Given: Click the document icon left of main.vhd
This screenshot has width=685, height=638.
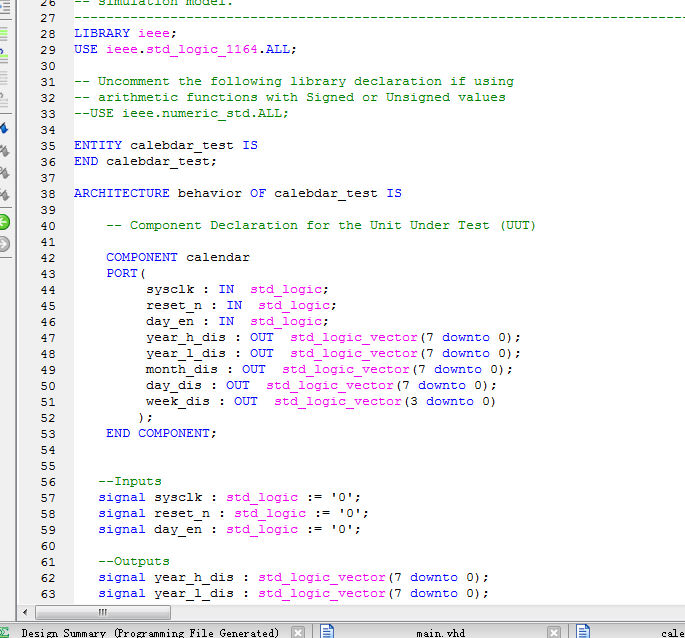Looking at the screenshot, I should point(327,632).
